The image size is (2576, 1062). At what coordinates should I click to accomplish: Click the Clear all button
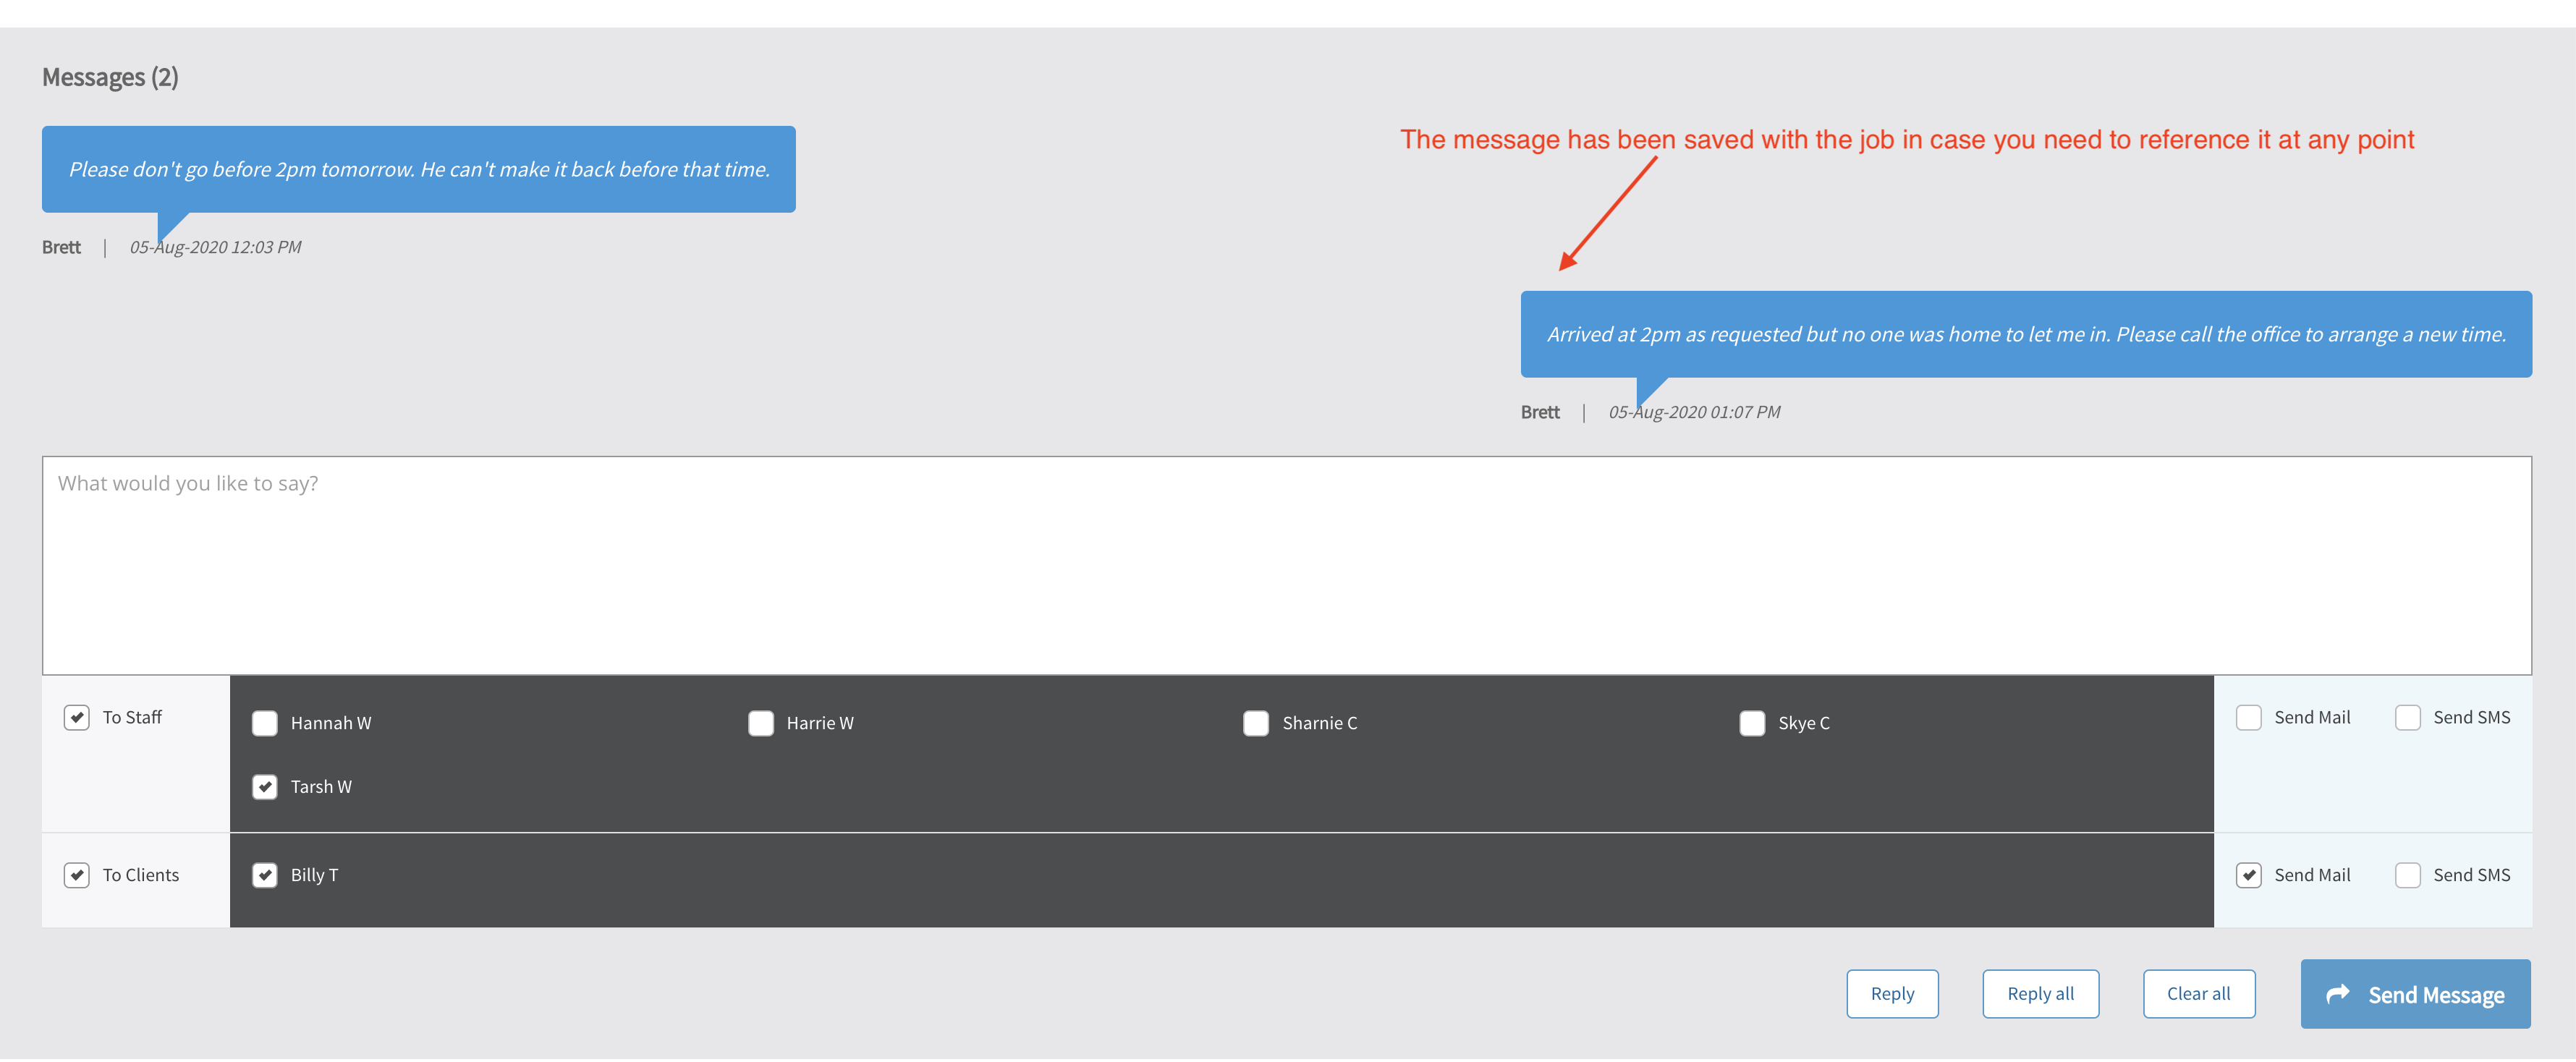pyautogui.click(x=2198, y=995)
